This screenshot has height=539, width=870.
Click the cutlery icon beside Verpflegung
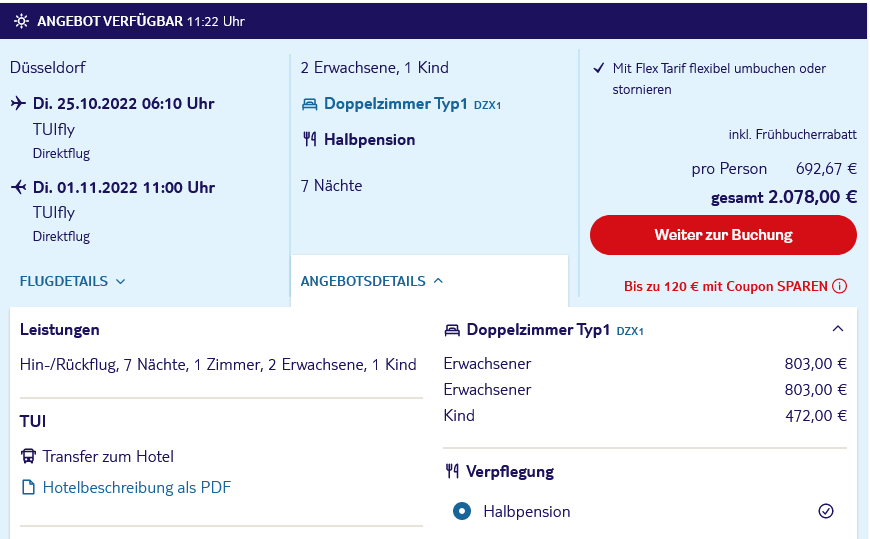tap(452, 471)
